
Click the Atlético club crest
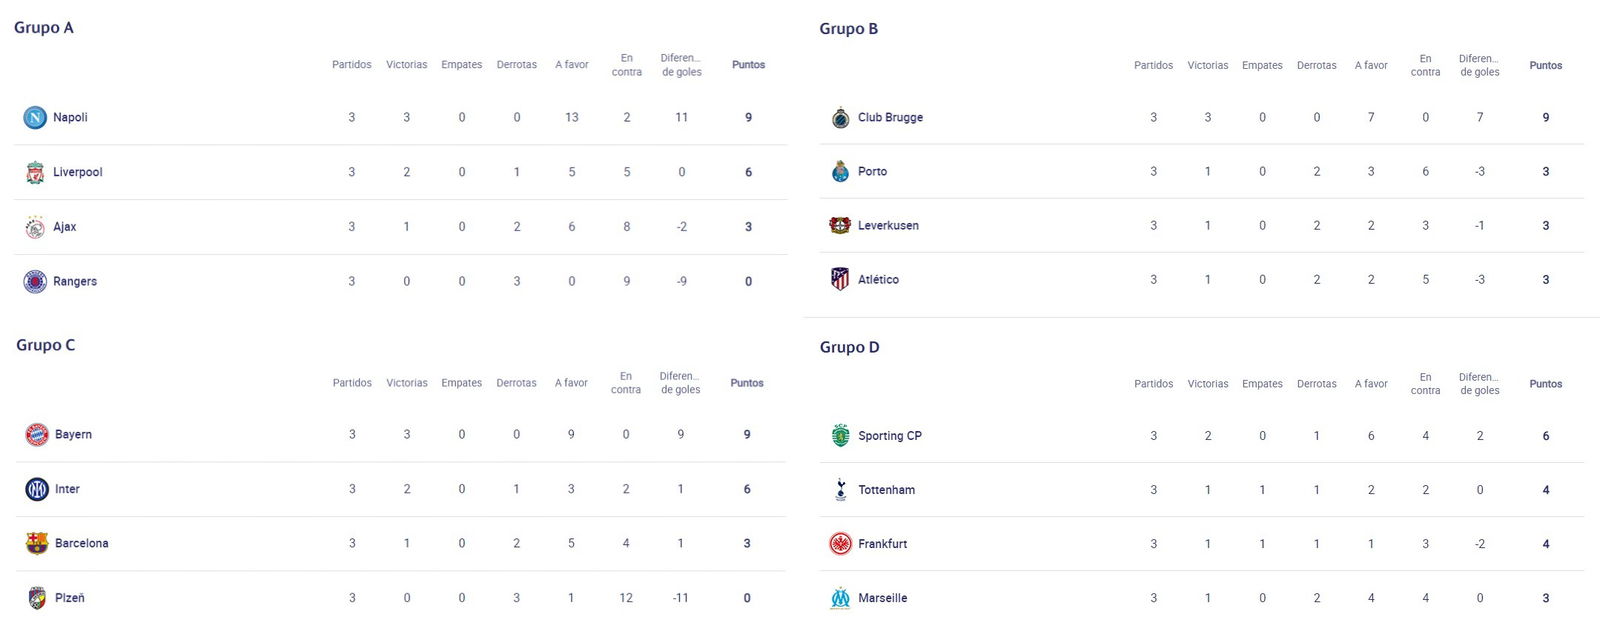click(840, 280)
